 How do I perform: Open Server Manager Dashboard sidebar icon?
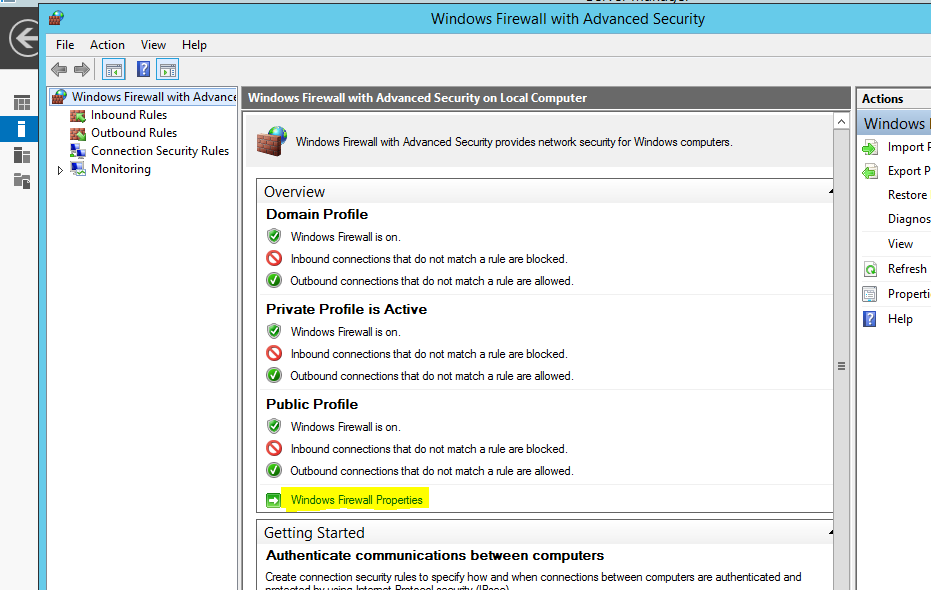(x=22, y=103)
